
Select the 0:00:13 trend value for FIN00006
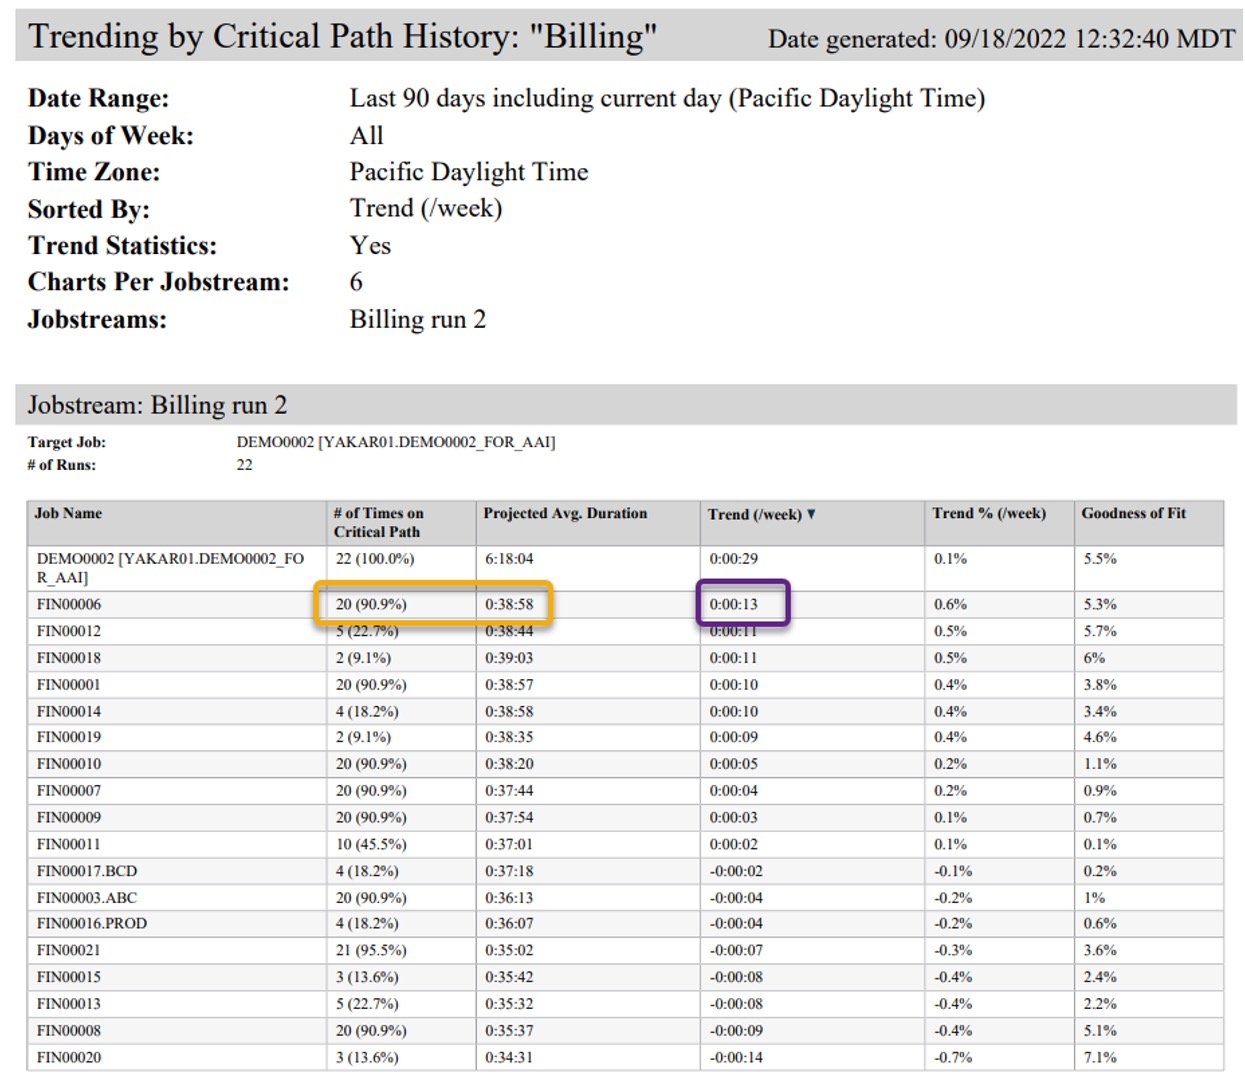(734, 604)
